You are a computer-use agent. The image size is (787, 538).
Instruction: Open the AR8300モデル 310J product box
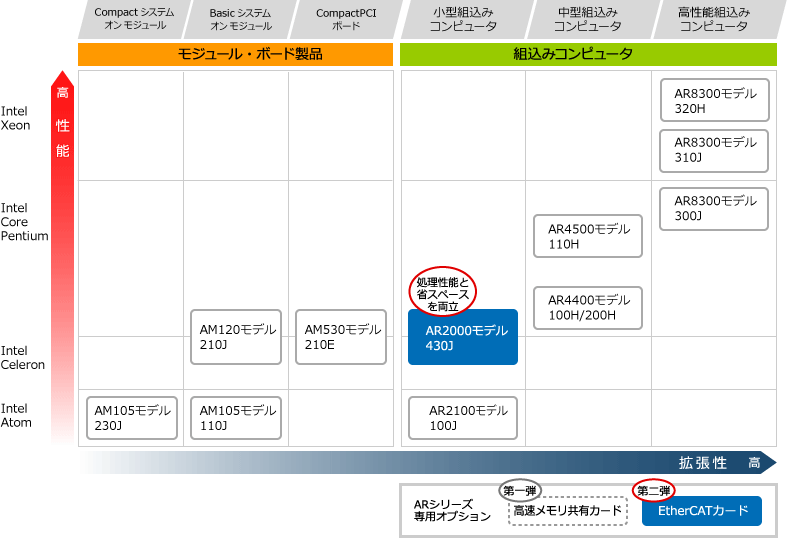(x=714, y=151)
